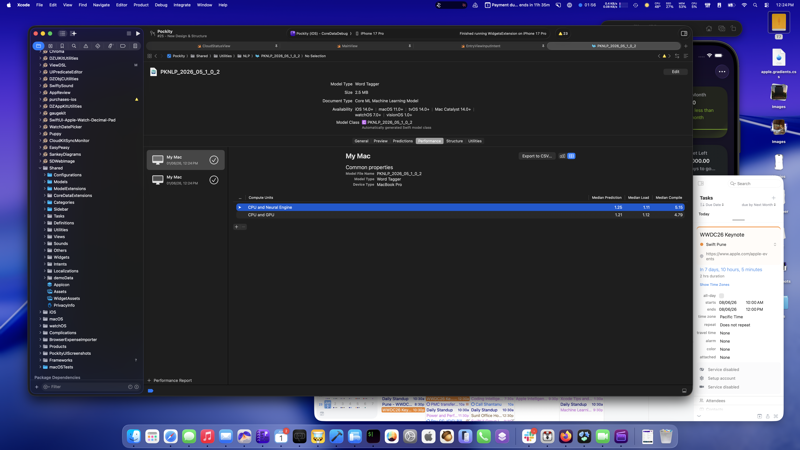This screenshot has height=450, width=800.
Task: Switch to the General tab
Action: point(361,141)
